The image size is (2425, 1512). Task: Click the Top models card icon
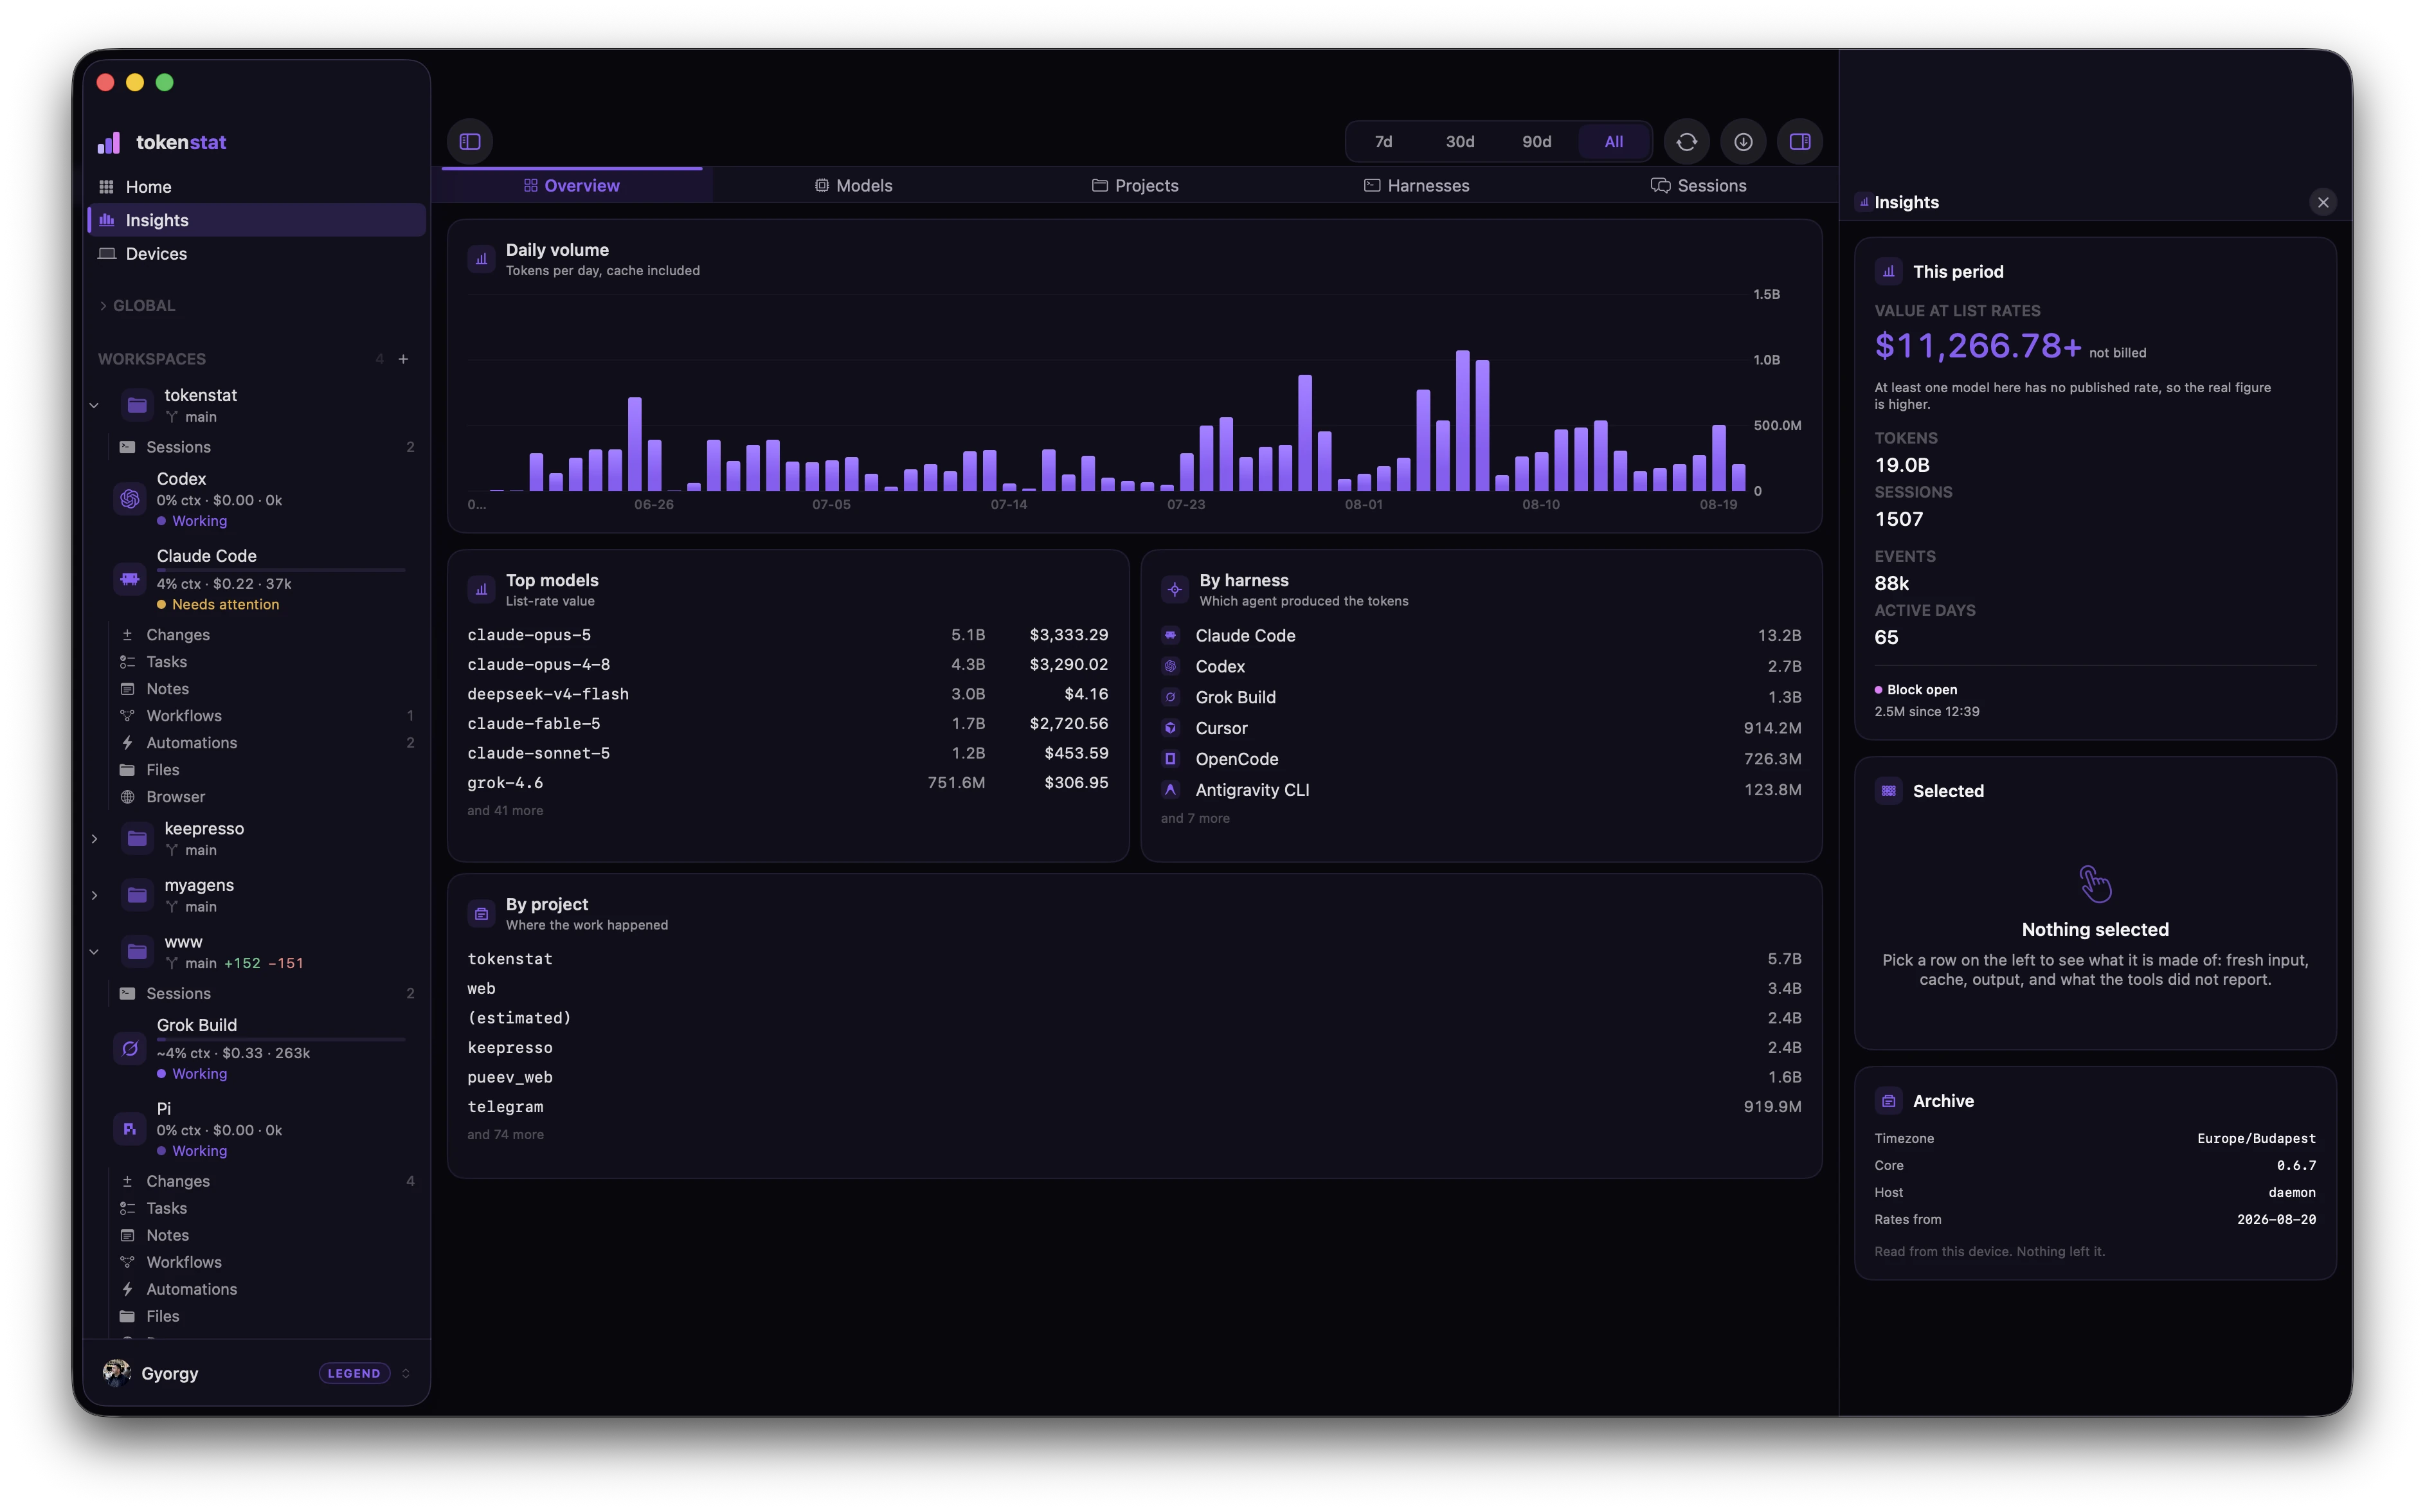(x=481, y=589)
